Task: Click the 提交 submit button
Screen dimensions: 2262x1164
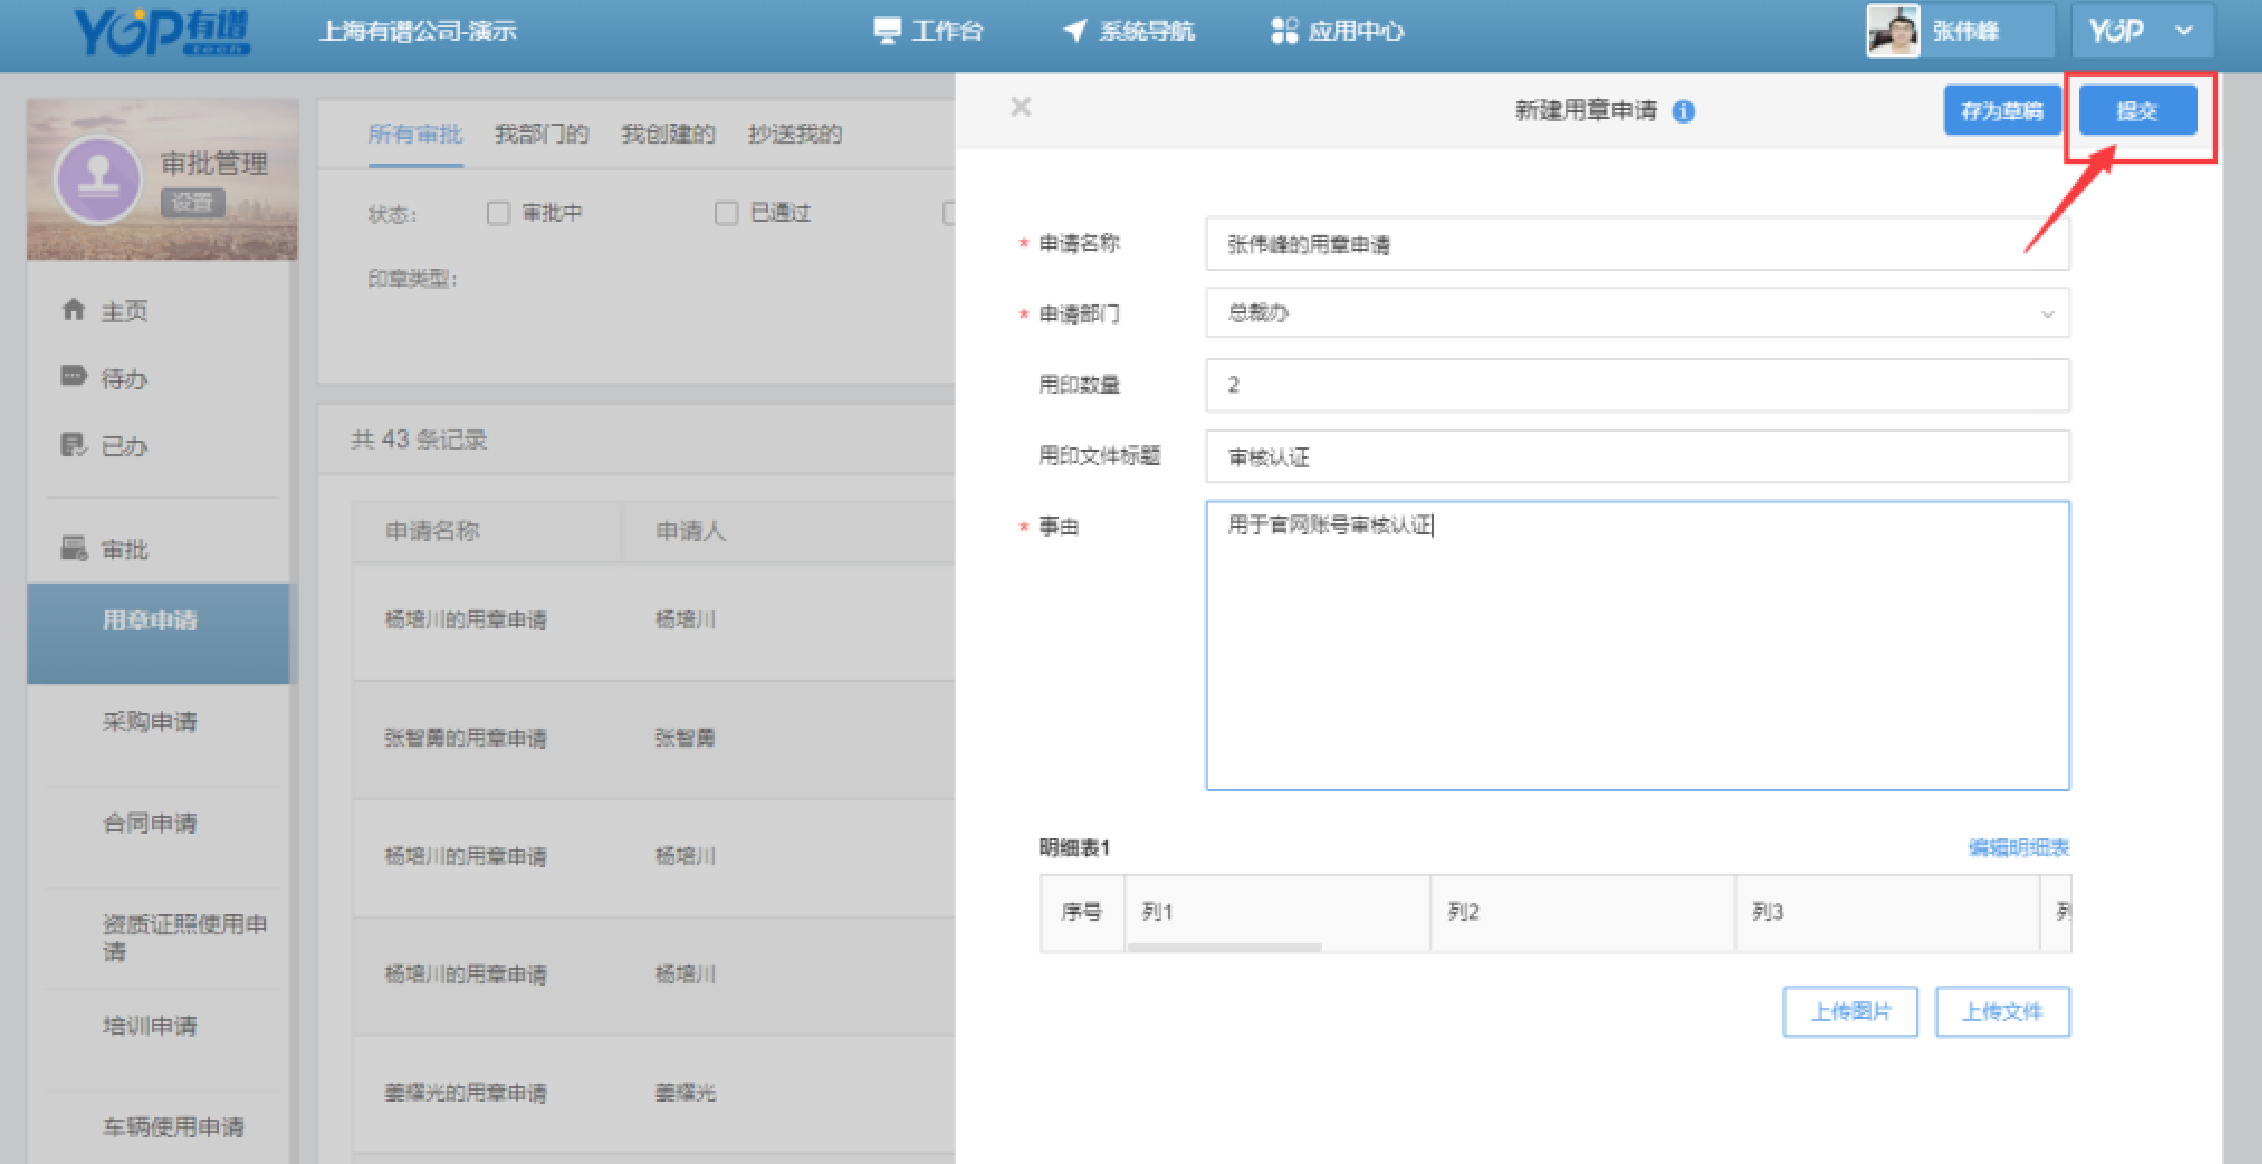Action: click(x=2137, y=111)
